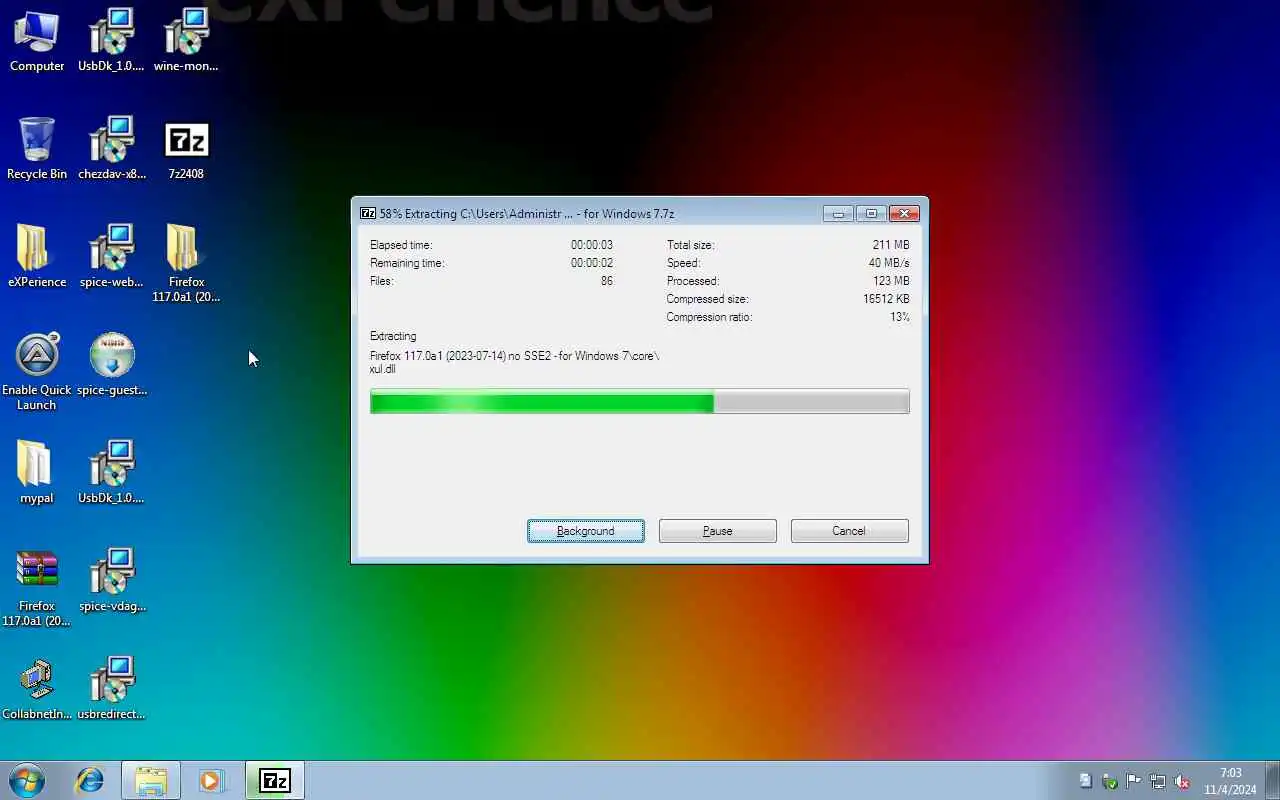Click the green extraction progress bar
1280x800 pixels.
coord(640,402)
